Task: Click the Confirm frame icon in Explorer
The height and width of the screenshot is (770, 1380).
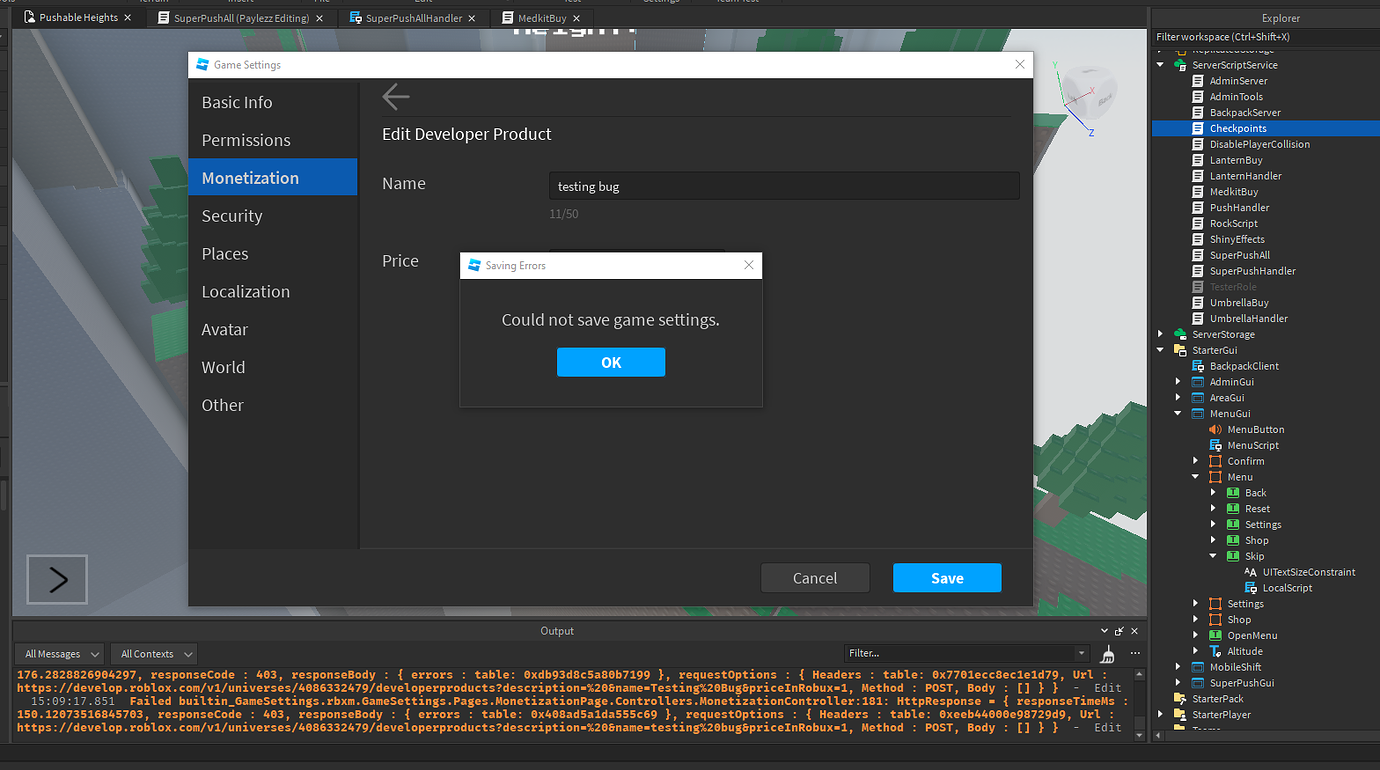Action: click(1216, 461)
